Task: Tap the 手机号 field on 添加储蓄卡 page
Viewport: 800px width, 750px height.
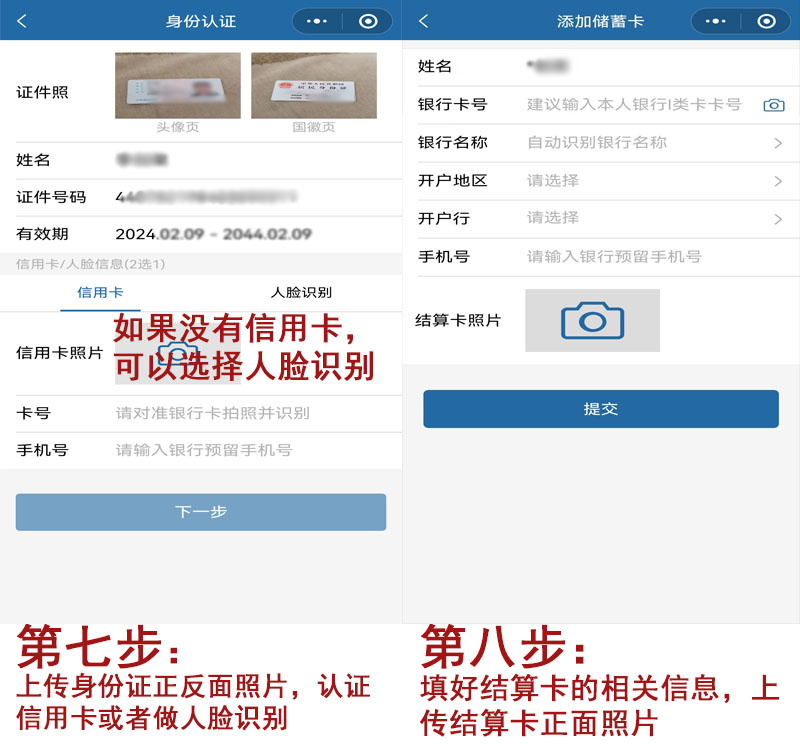Action: click(x=600, y=258)
